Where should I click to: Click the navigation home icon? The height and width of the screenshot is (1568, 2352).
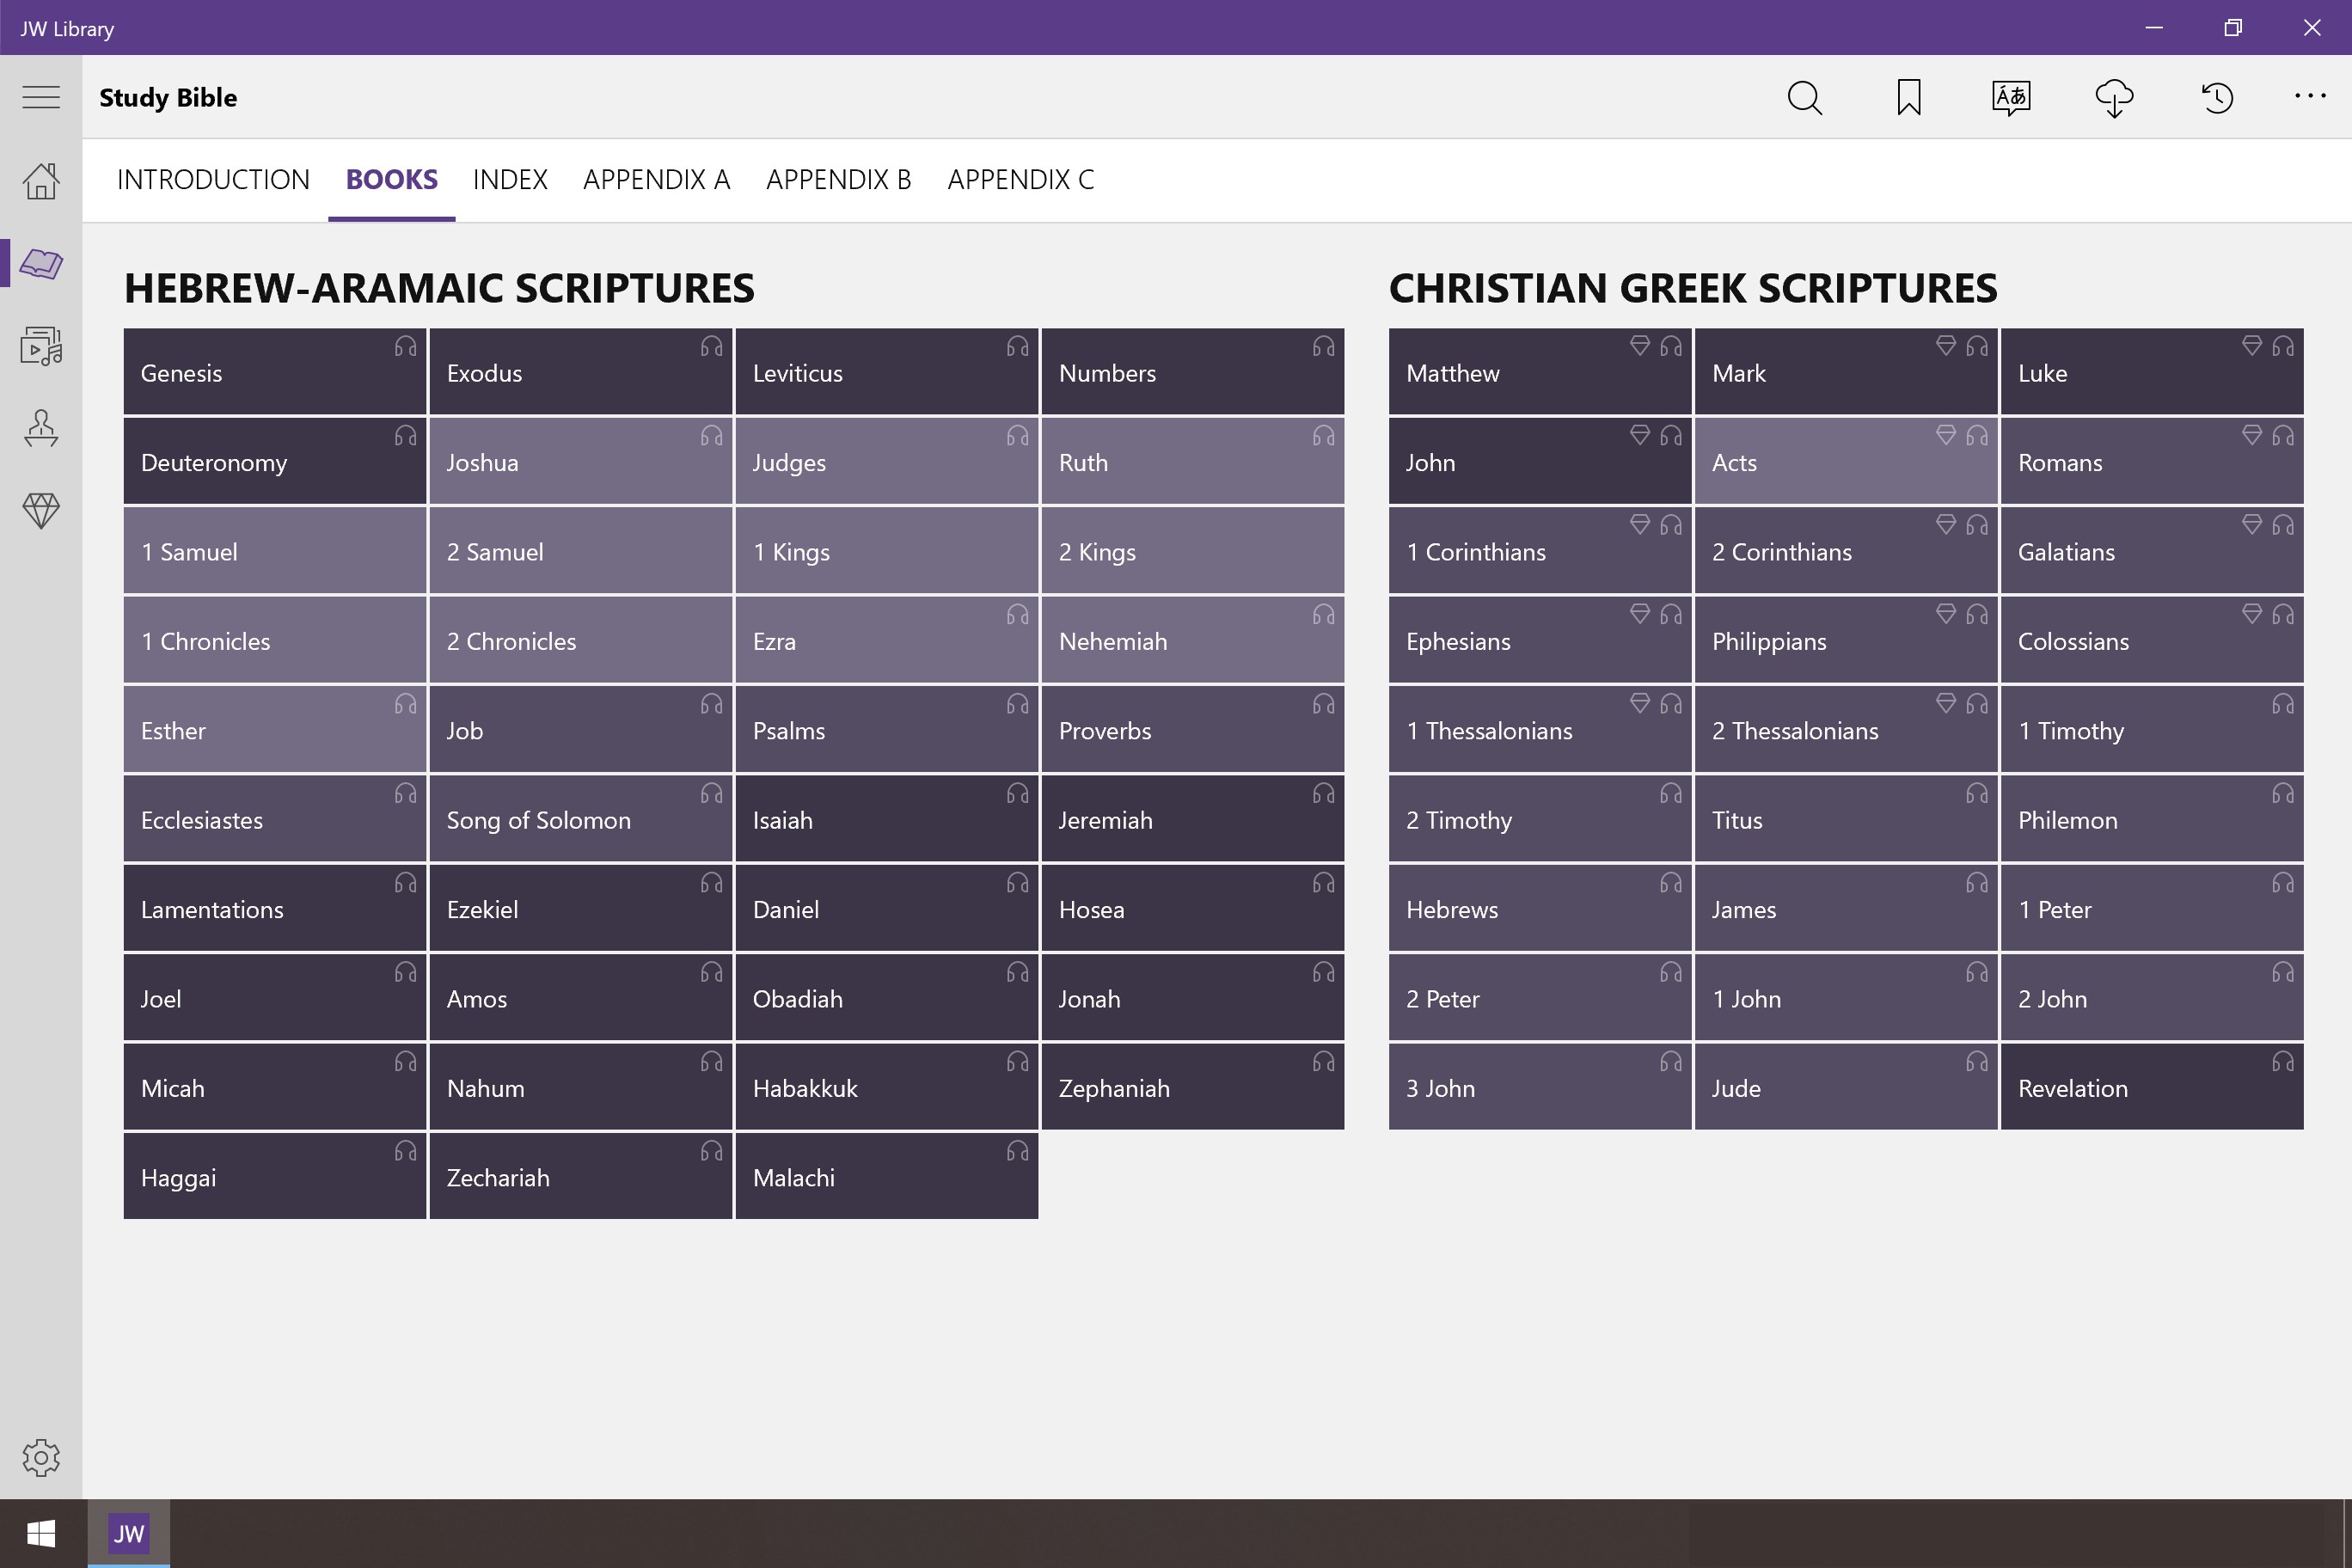click(x=42, y=181)
